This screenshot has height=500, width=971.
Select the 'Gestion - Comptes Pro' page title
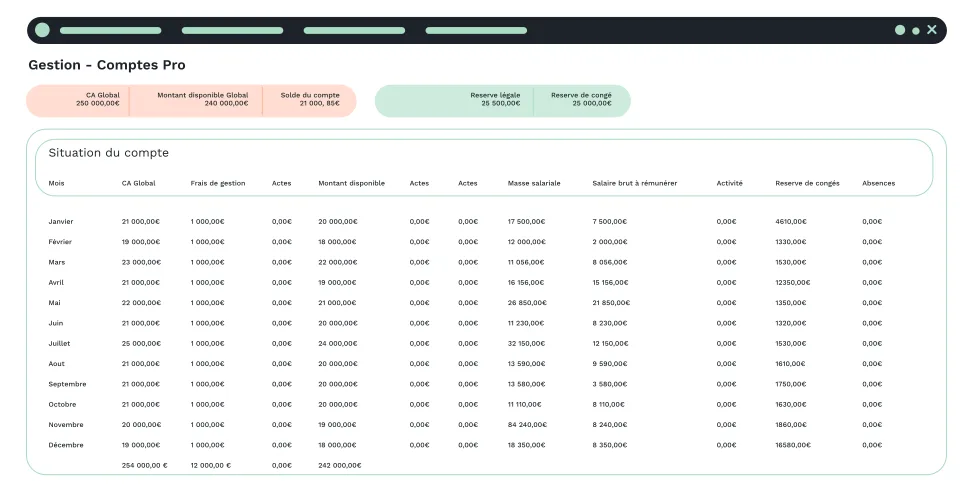107,65
